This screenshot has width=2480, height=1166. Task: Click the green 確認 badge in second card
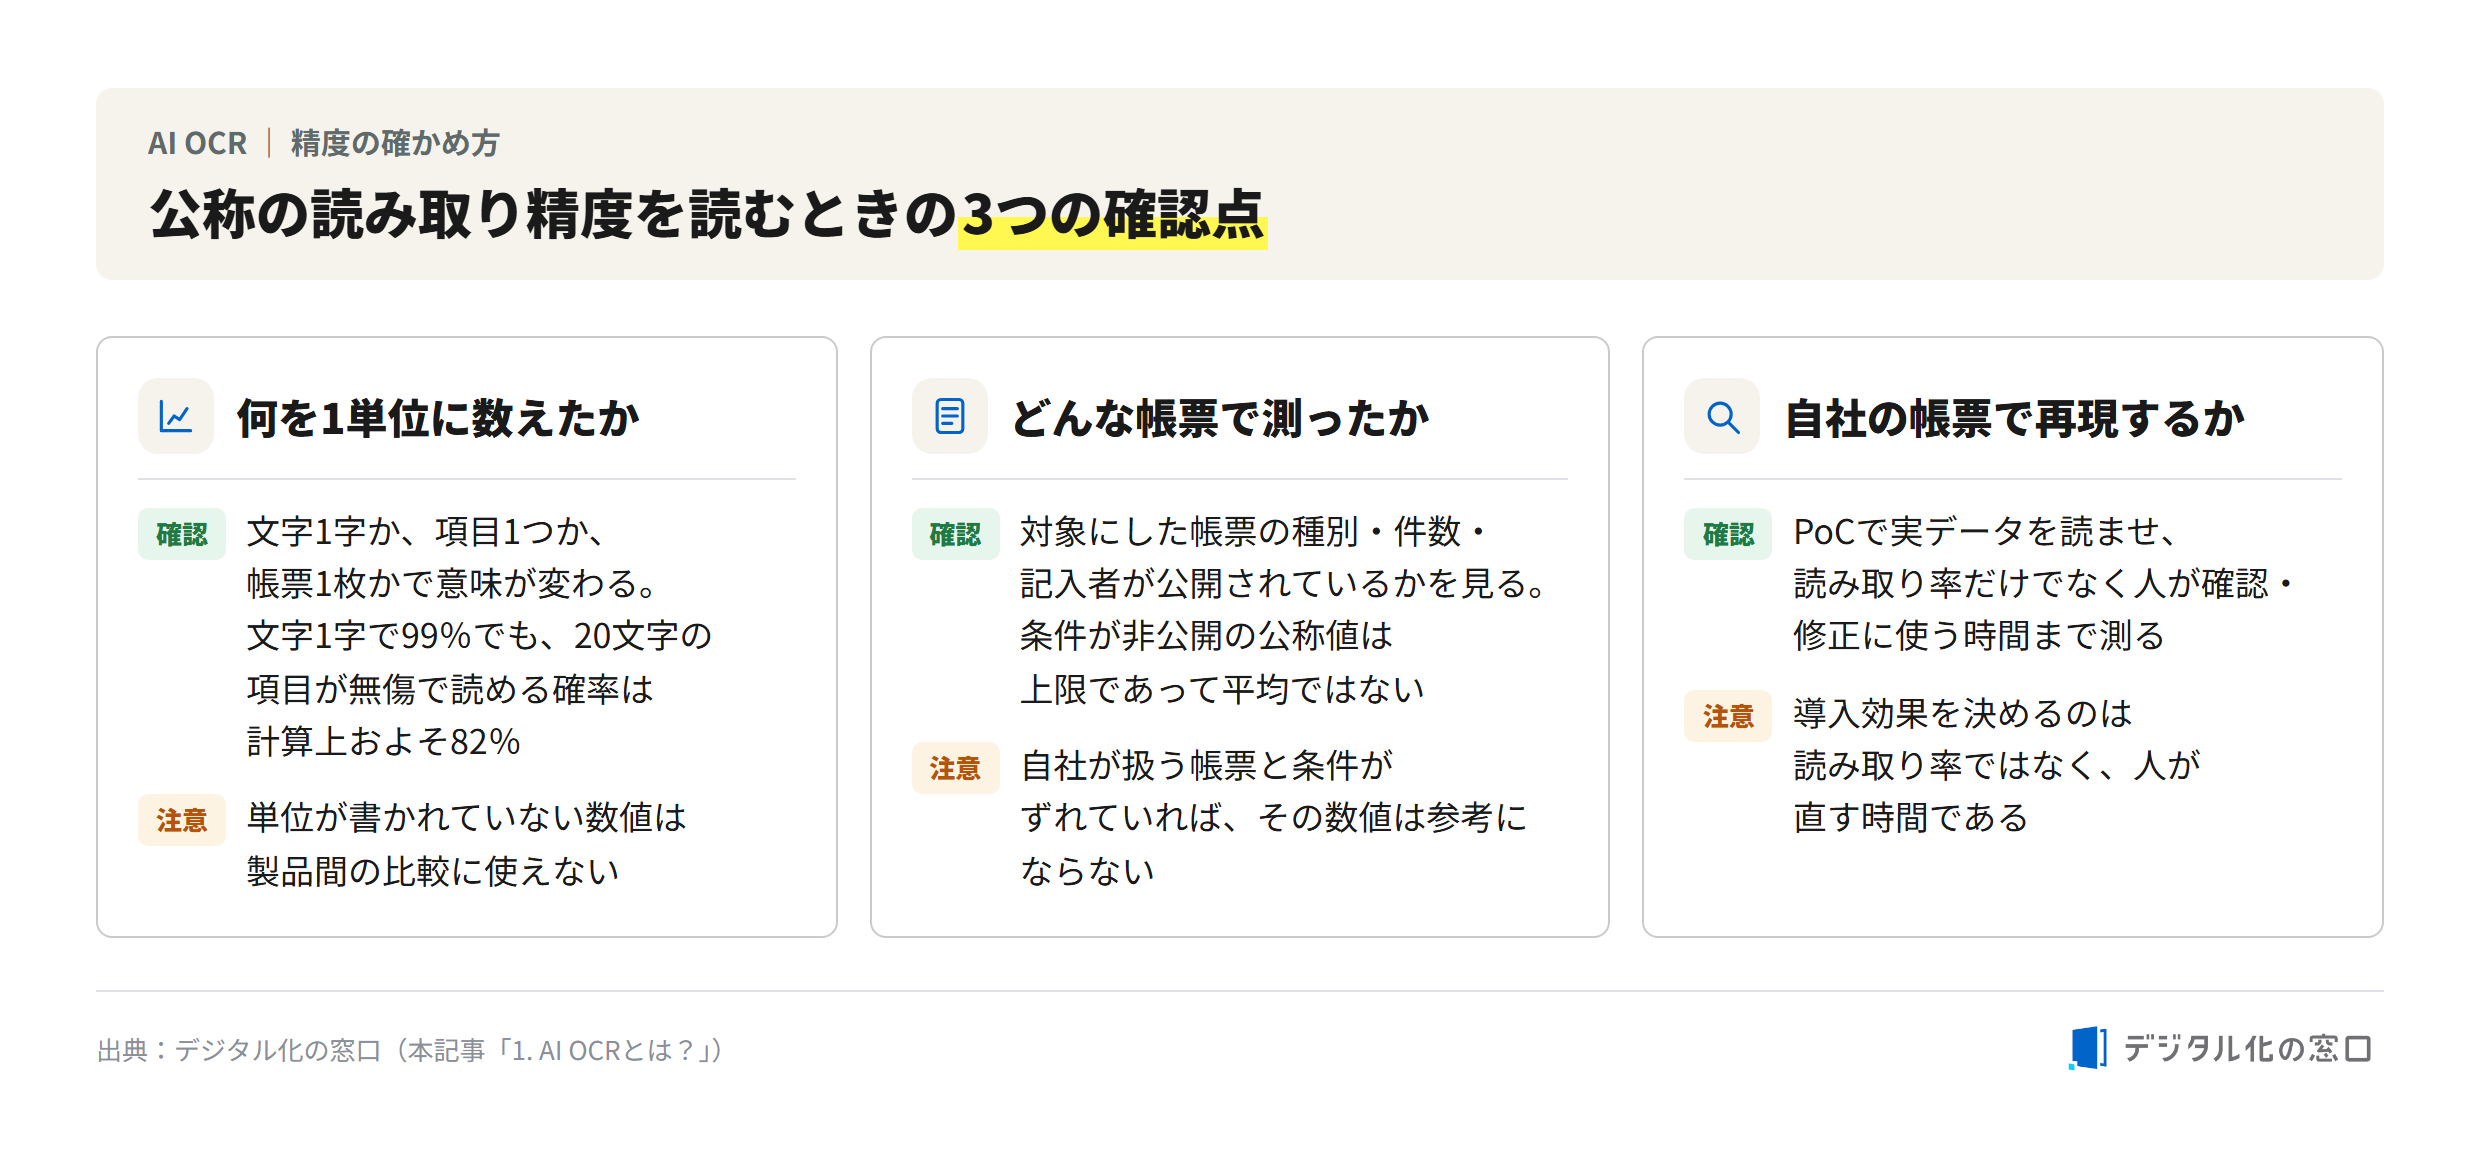tap(955, 534)
